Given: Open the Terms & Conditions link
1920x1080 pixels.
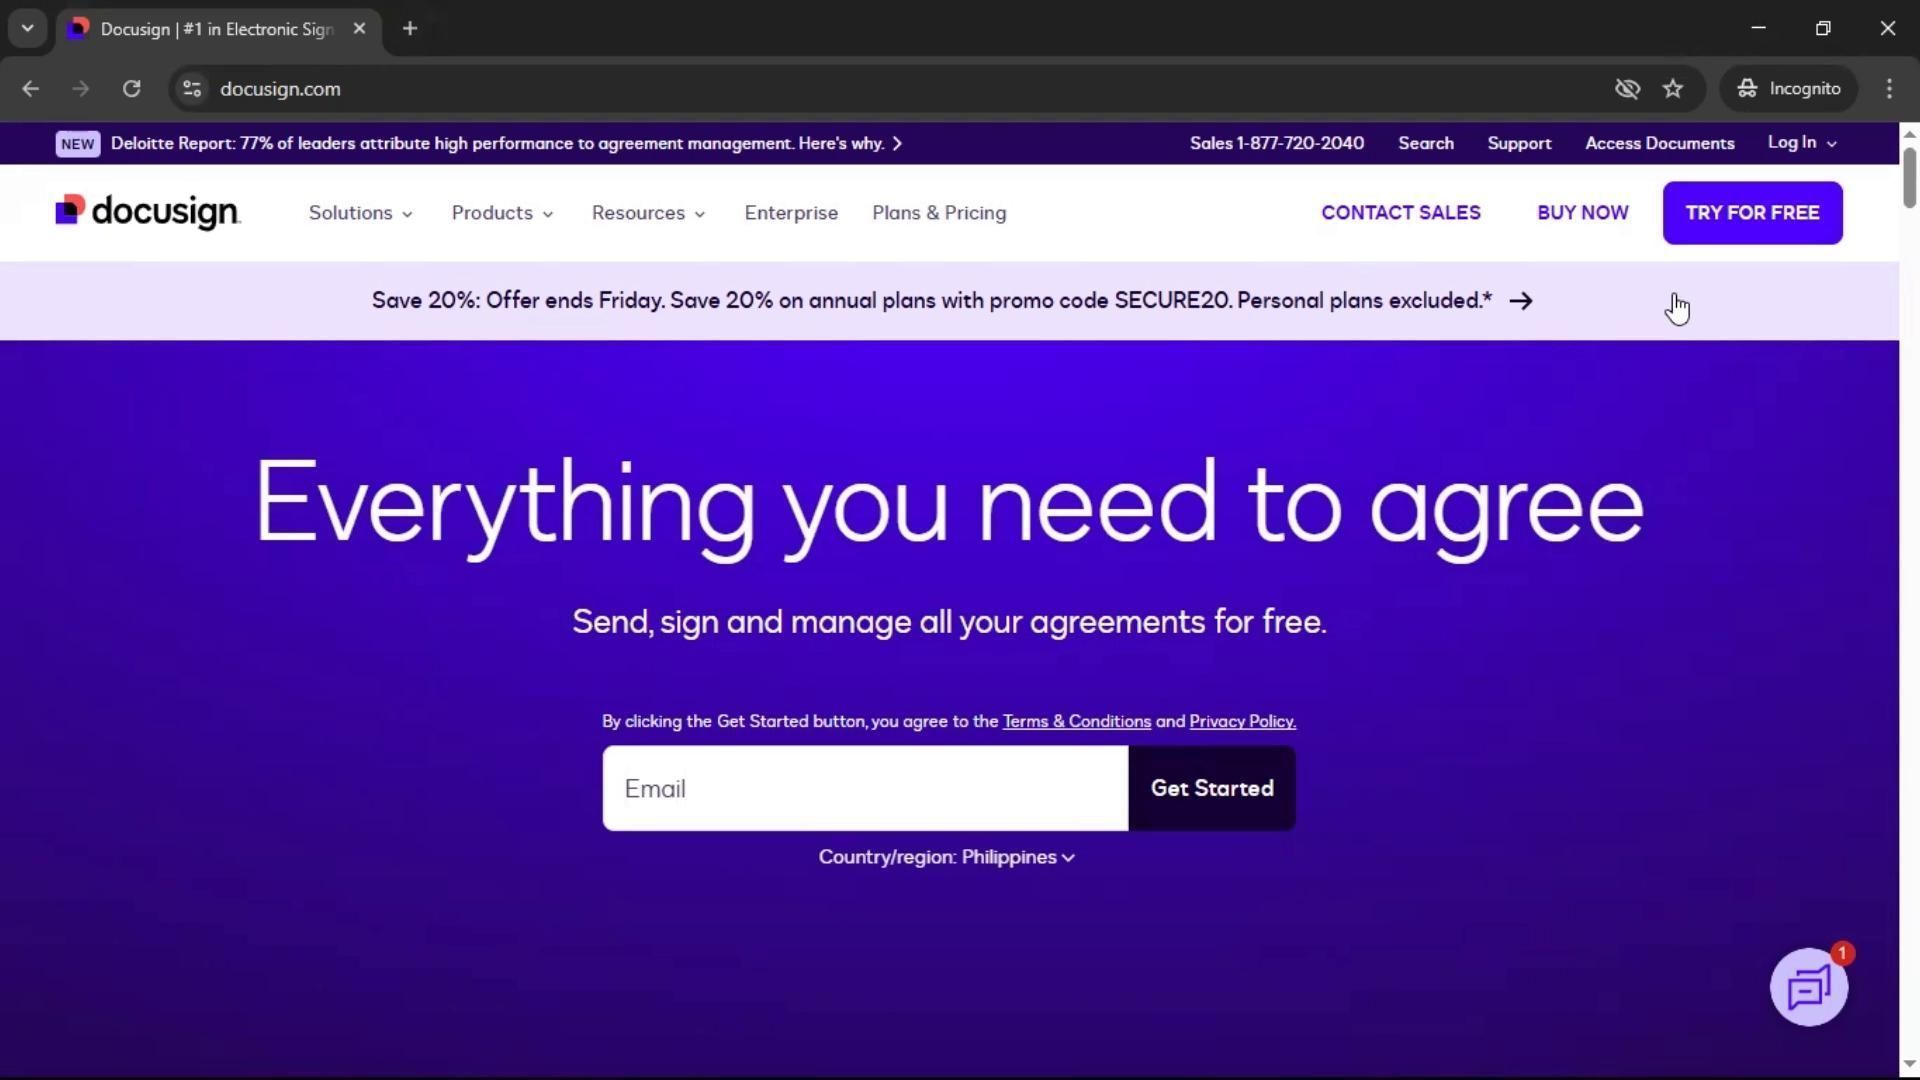Looking at the screenshot, I should [1076, 721].
